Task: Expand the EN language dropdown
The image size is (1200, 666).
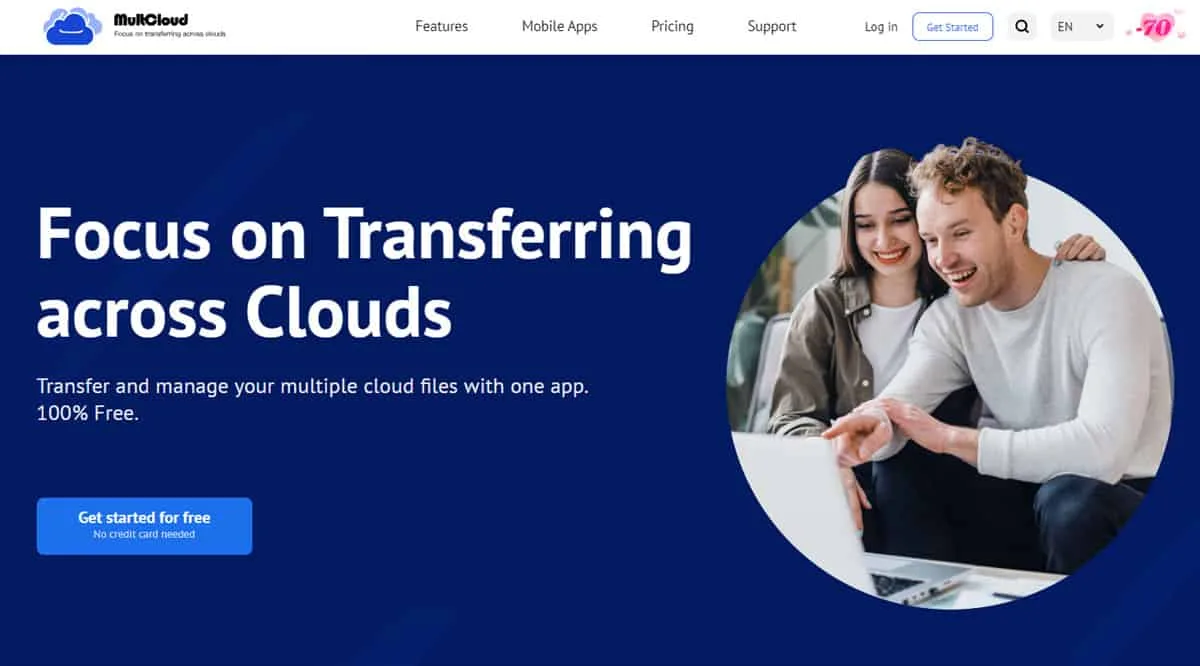Action: [1081, 27]
